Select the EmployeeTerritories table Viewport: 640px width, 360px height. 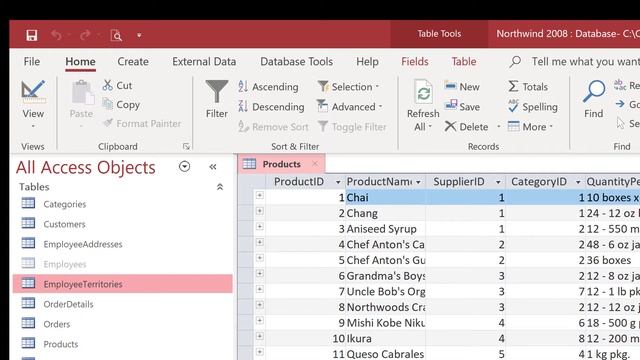(x=122, y=284)
